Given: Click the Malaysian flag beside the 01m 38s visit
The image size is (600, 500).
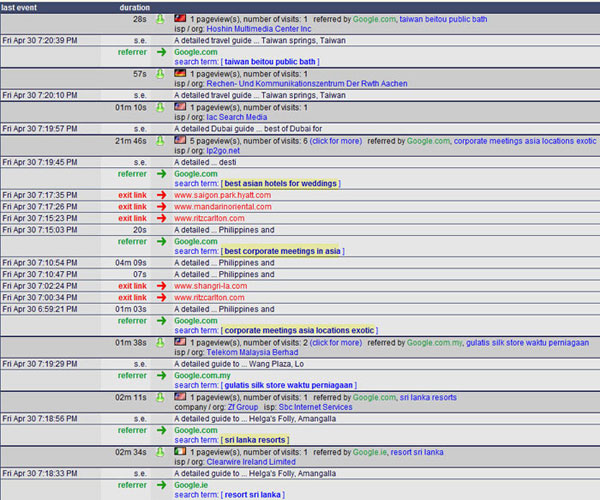Looking at the screenshot, I should (180, 342).
